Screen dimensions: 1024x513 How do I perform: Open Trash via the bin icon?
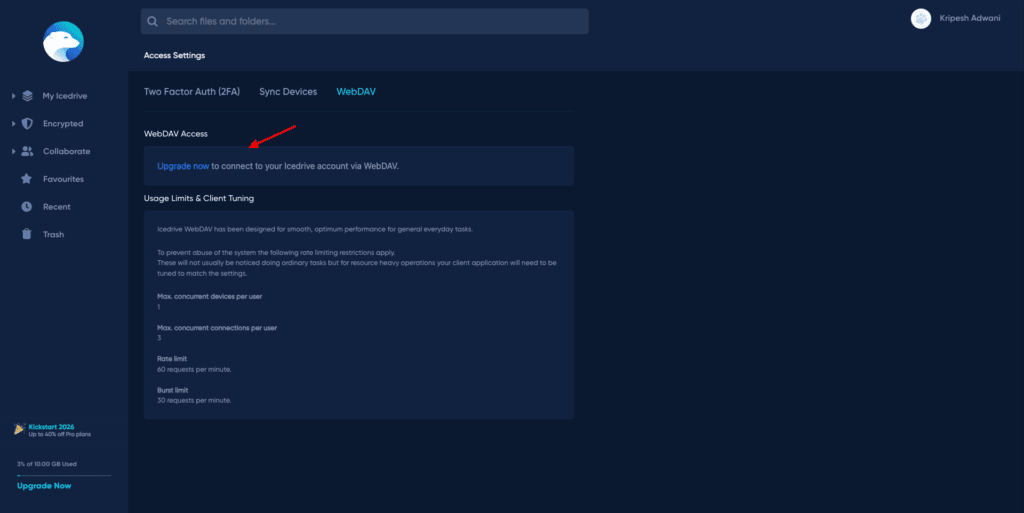click(x=27, y=234)
